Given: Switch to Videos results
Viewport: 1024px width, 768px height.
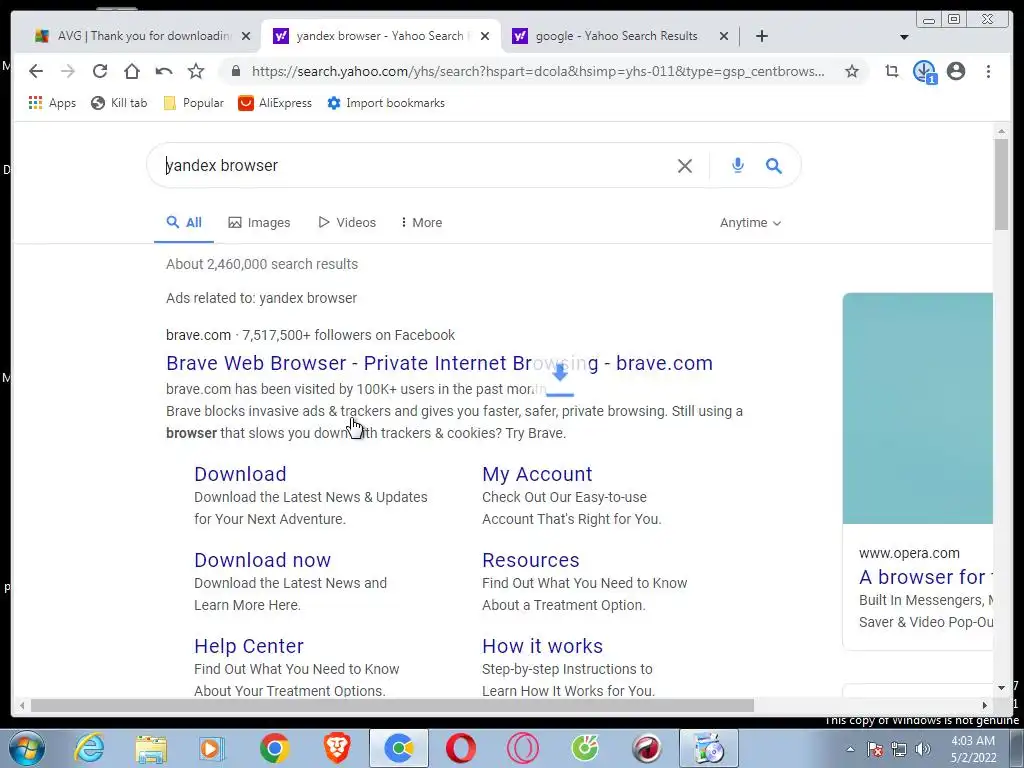Looking at the screenshot, I should pos(347,223).
